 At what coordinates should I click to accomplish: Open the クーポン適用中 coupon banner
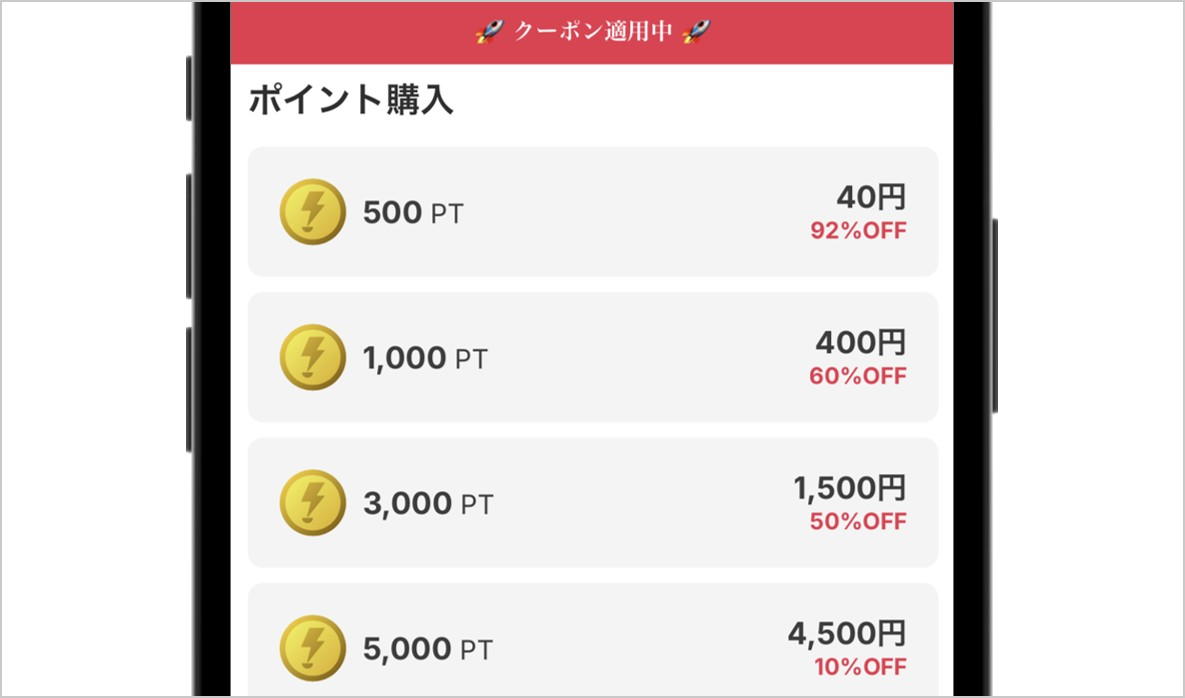click(593, 31)
